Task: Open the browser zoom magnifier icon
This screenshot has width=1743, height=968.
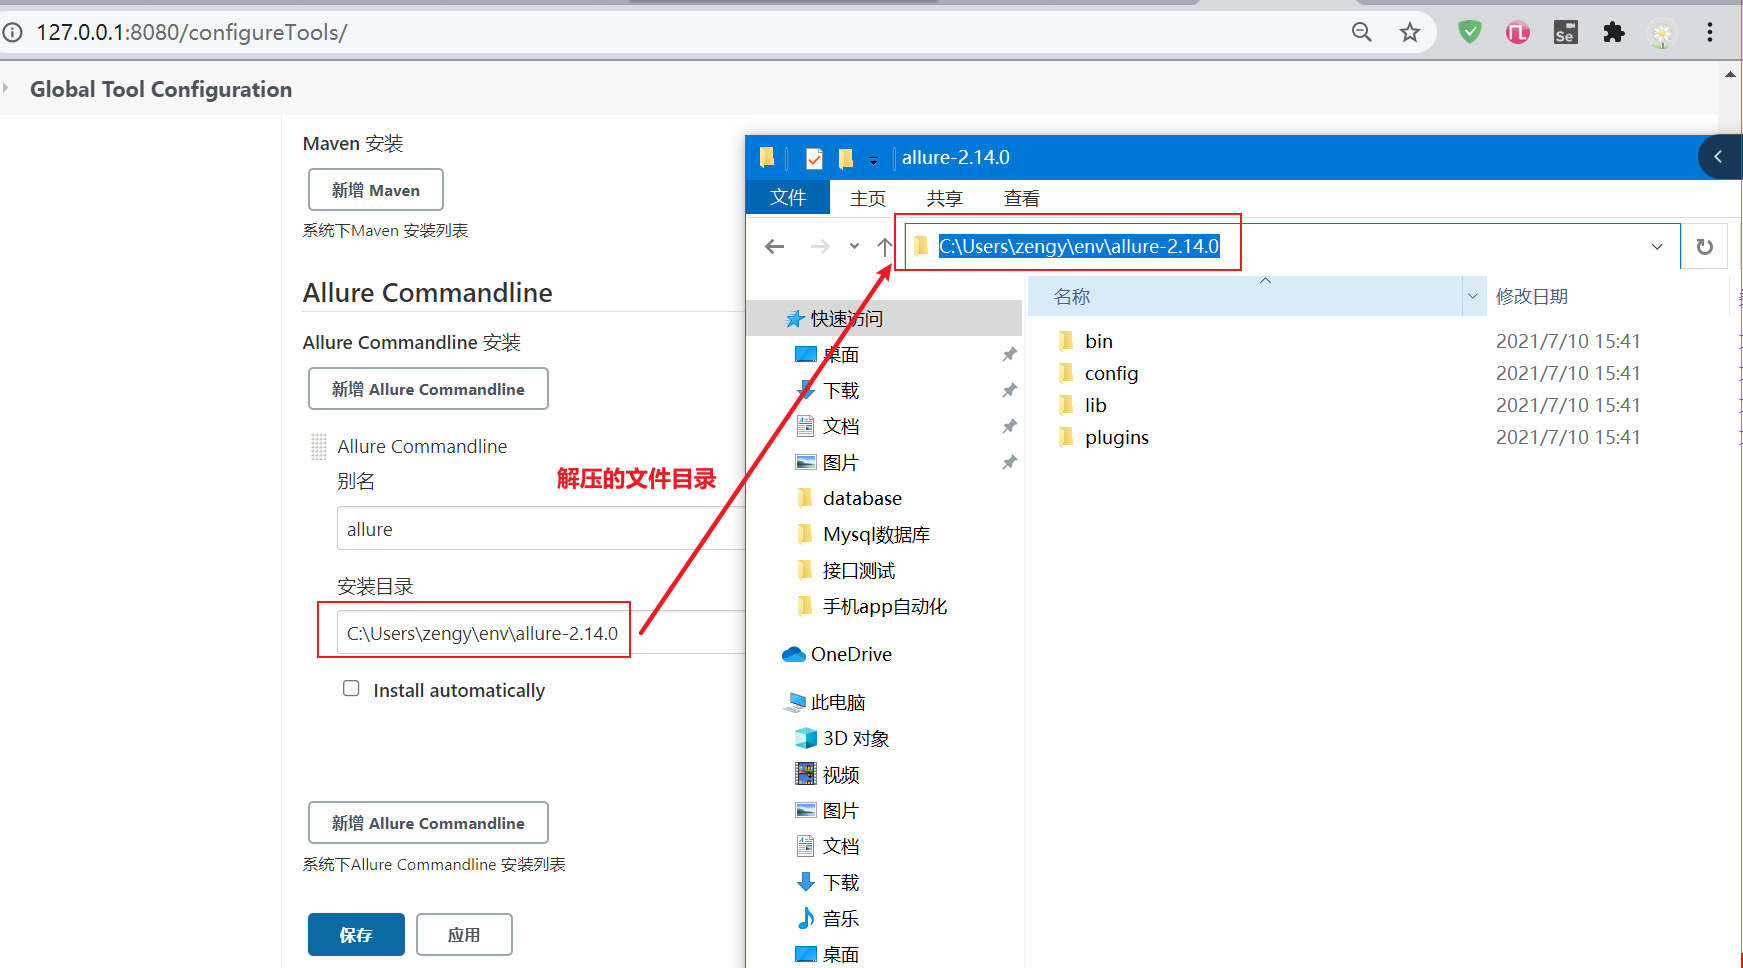Action: pos(1362,33)
